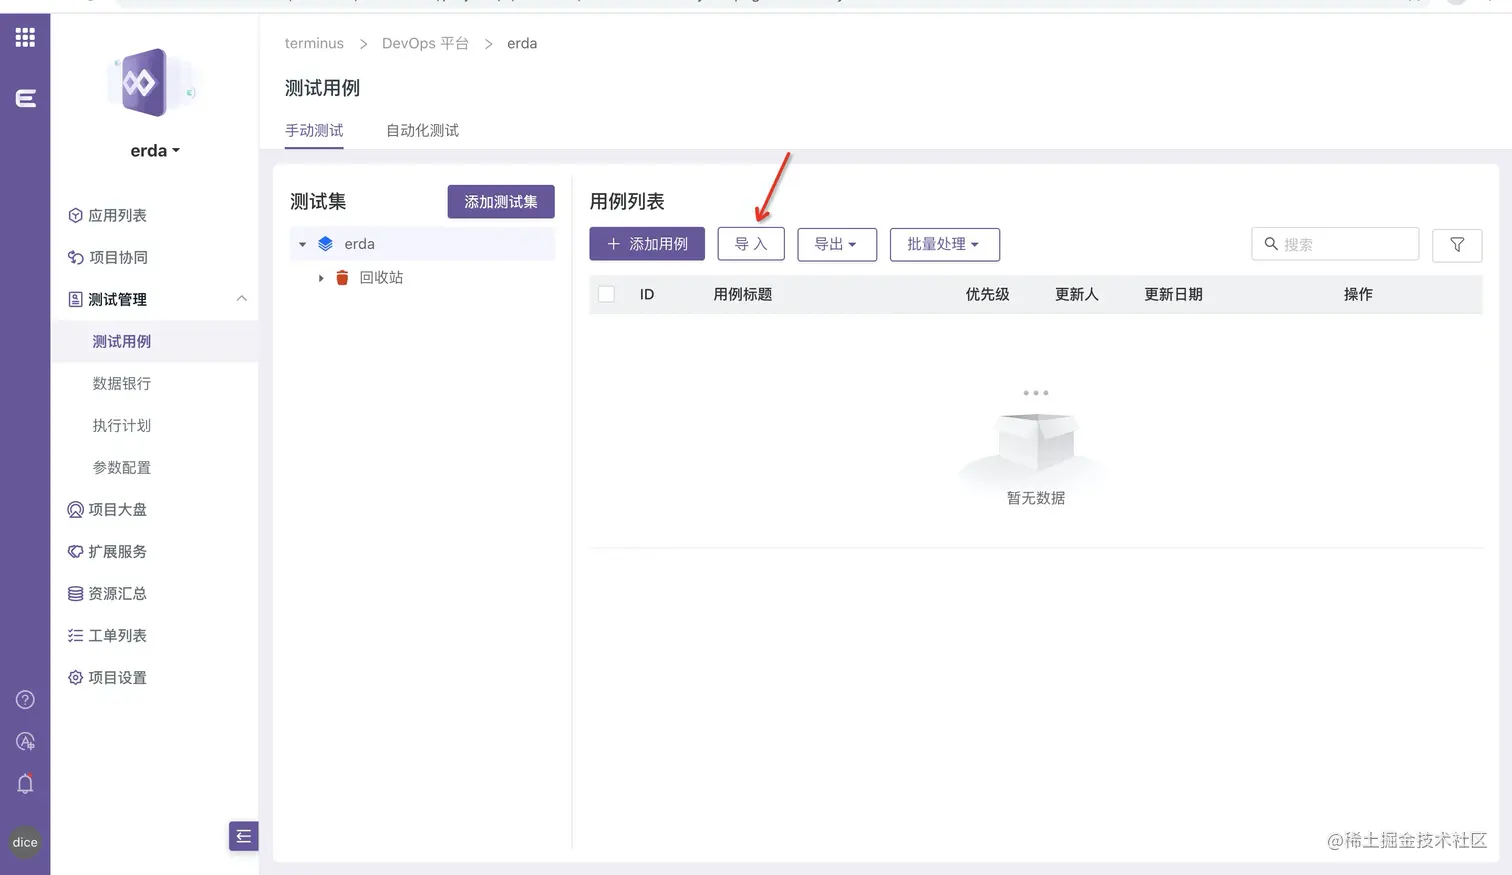Open 项目大盘 in the sidebar
Screen dimensions: 1512x875
pyautogui.click(x=107, y=510)
